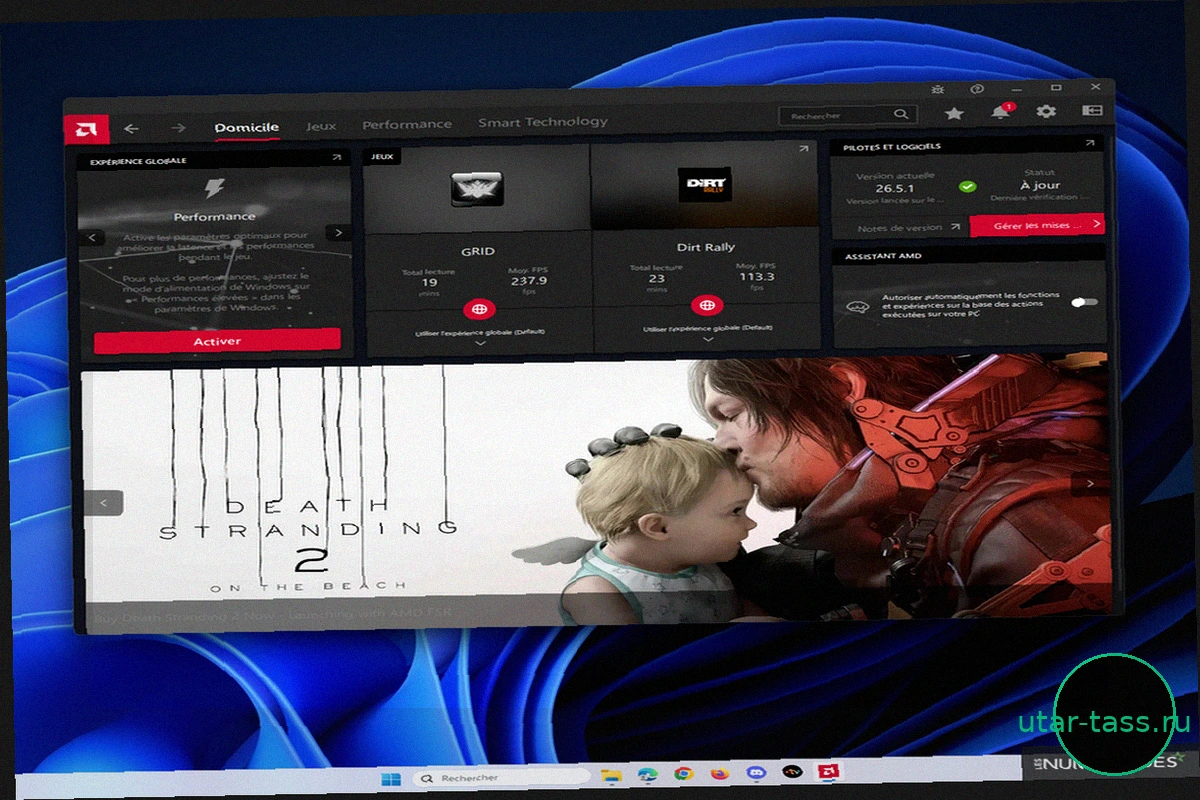This screenshot has width=1200, height=800.
Task: Open the Smart Technology tab
Action: pyautogui.click(x=542, y=122)
